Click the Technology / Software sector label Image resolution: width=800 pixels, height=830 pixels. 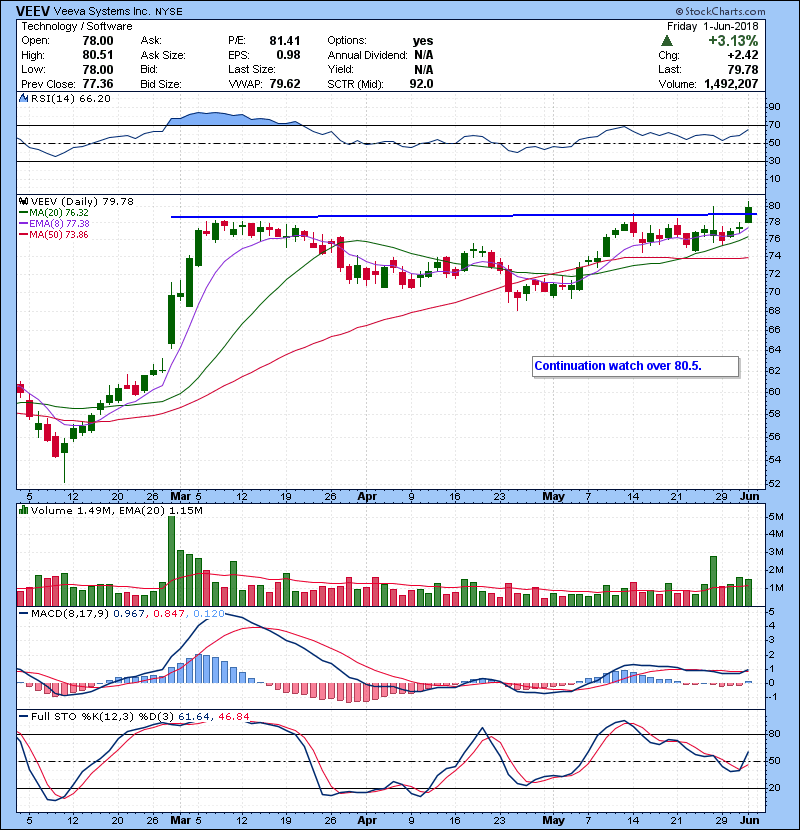[x=77, y=26]
